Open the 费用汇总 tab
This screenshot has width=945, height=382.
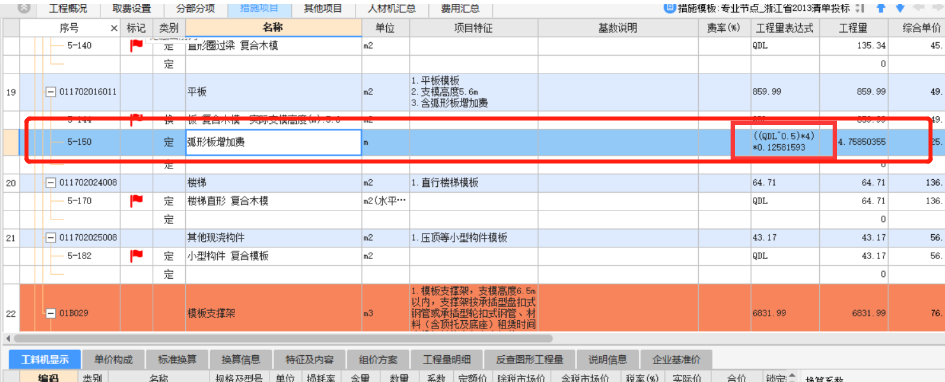pos(460,8)
